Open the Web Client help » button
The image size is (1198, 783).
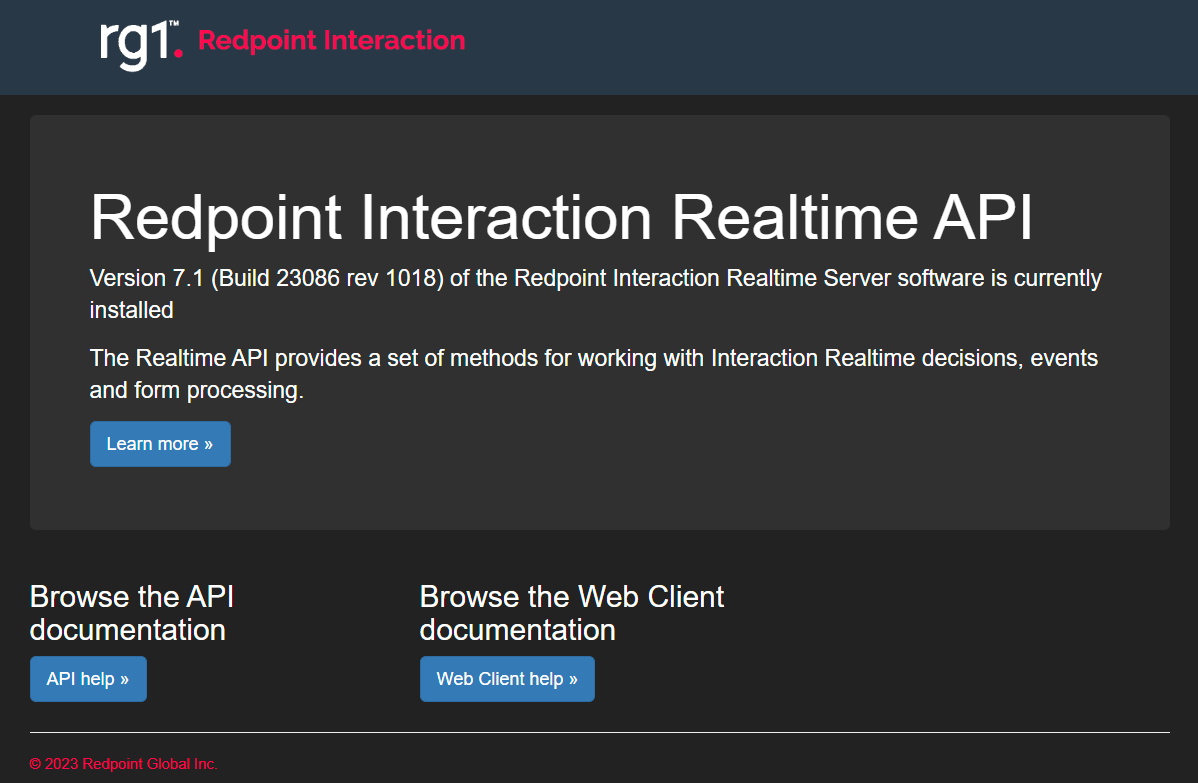pyautogui.click(x=507, y=679)
